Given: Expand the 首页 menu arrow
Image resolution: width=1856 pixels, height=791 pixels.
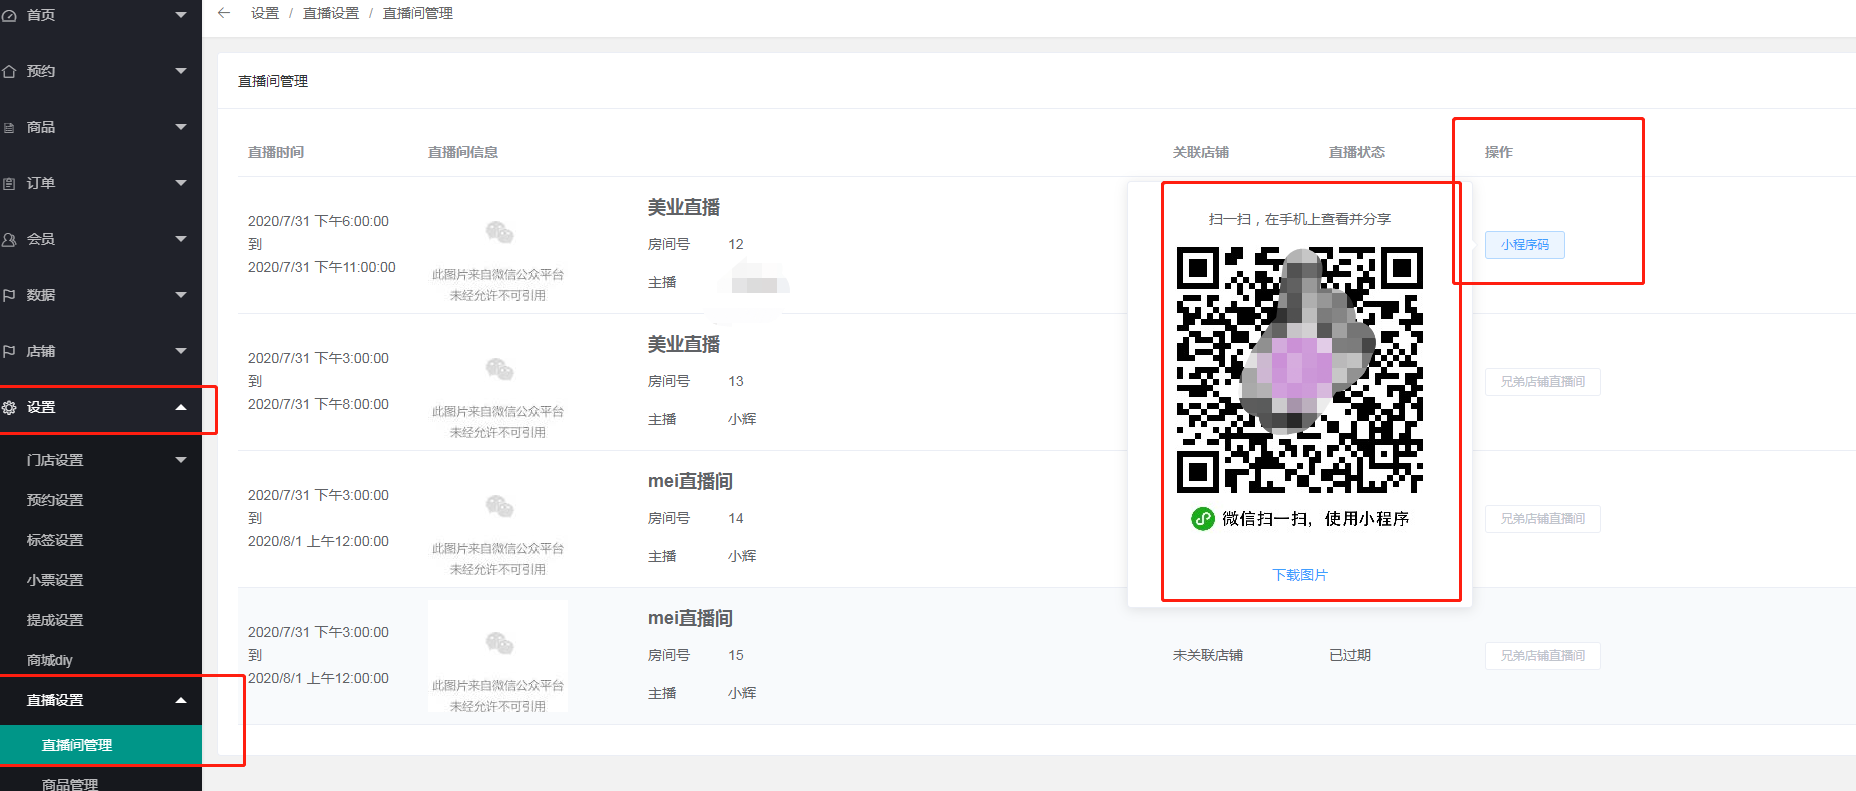Looking at the screenshot, I should click(181, 15).
